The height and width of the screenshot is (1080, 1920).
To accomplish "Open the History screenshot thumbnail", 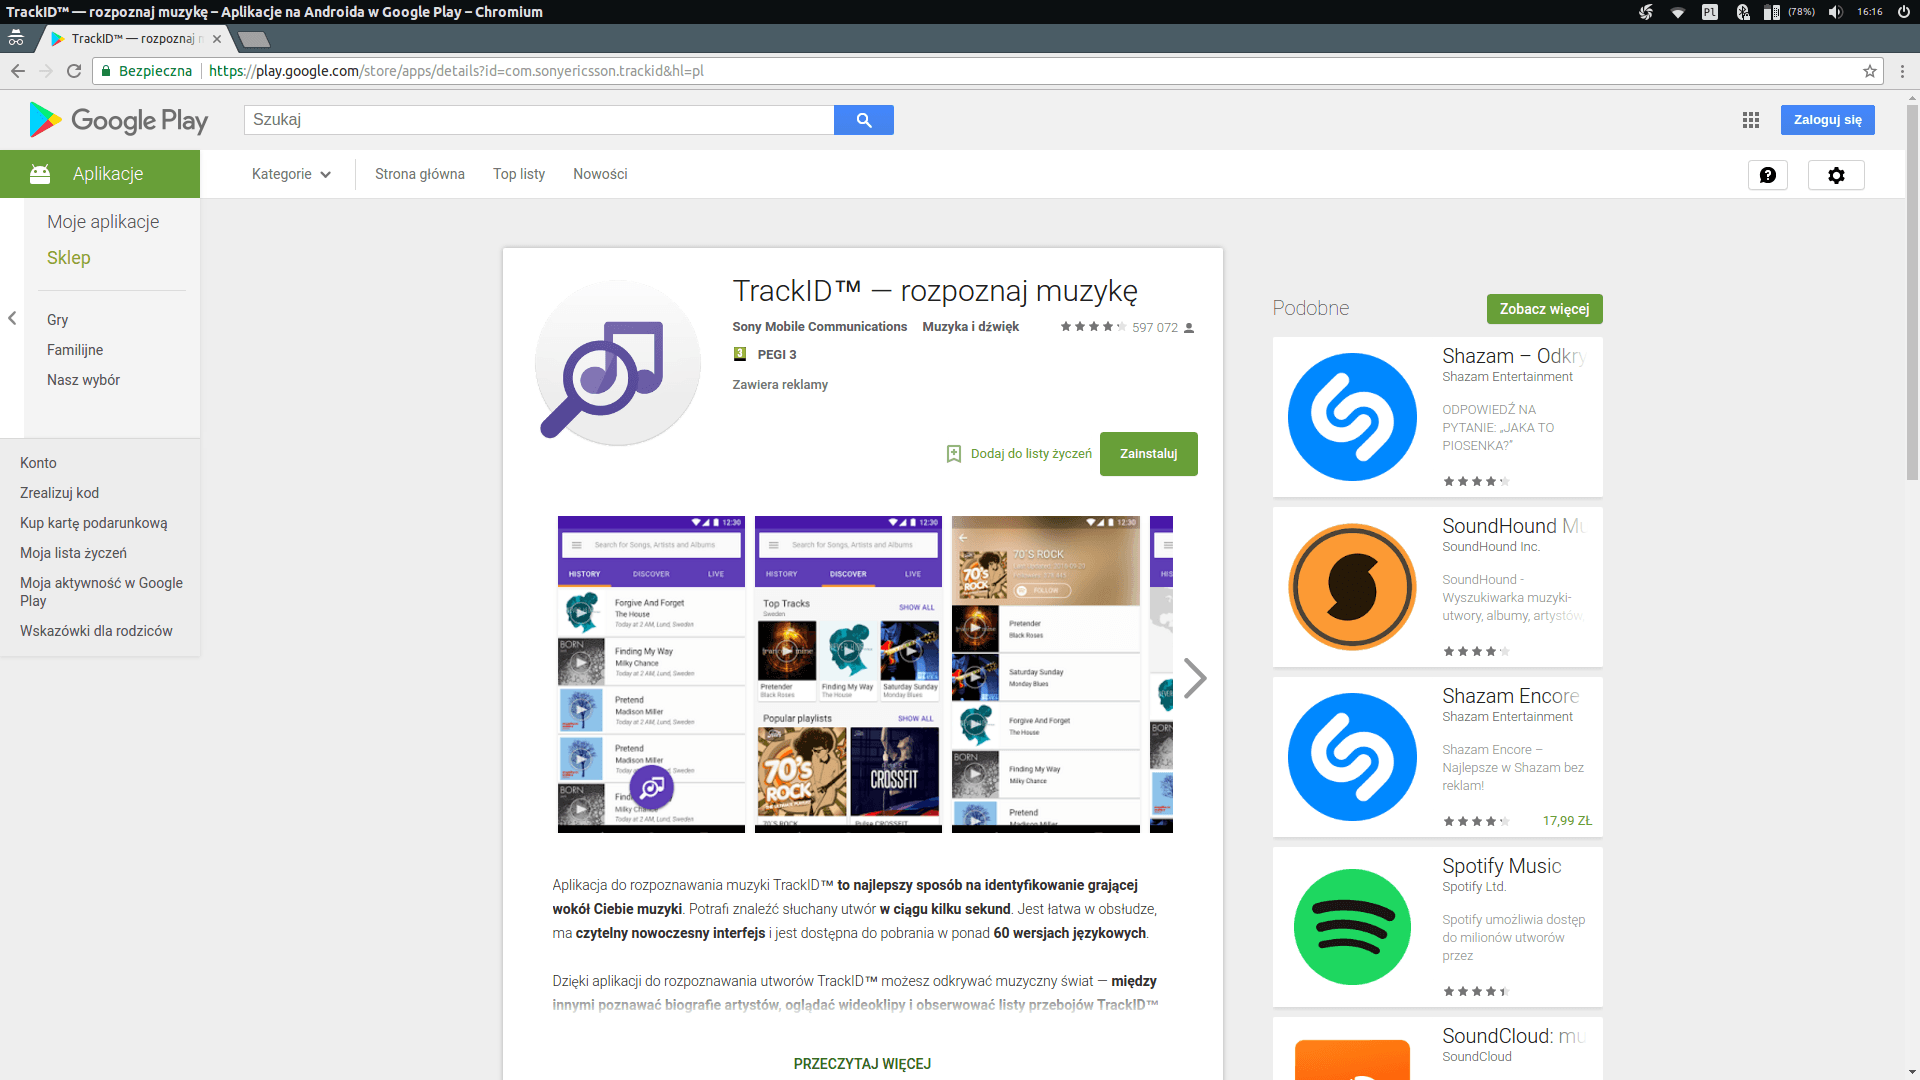I will point(651,674).
